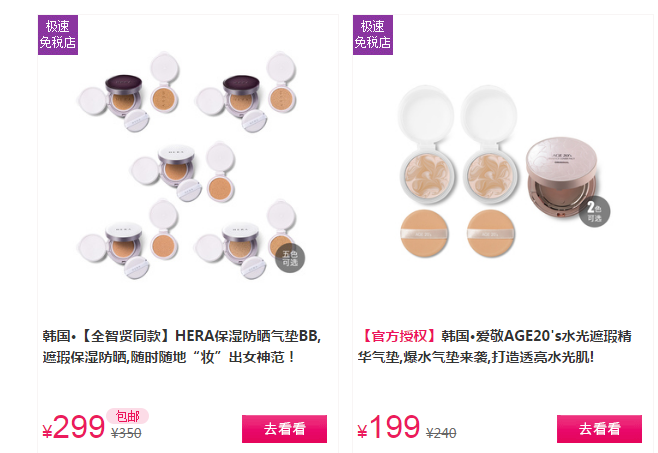Open the HERA保湿防晒气垫BB product title link
Image resolution: width=658 pixels, height=453 pixels.
click(182, 347)
